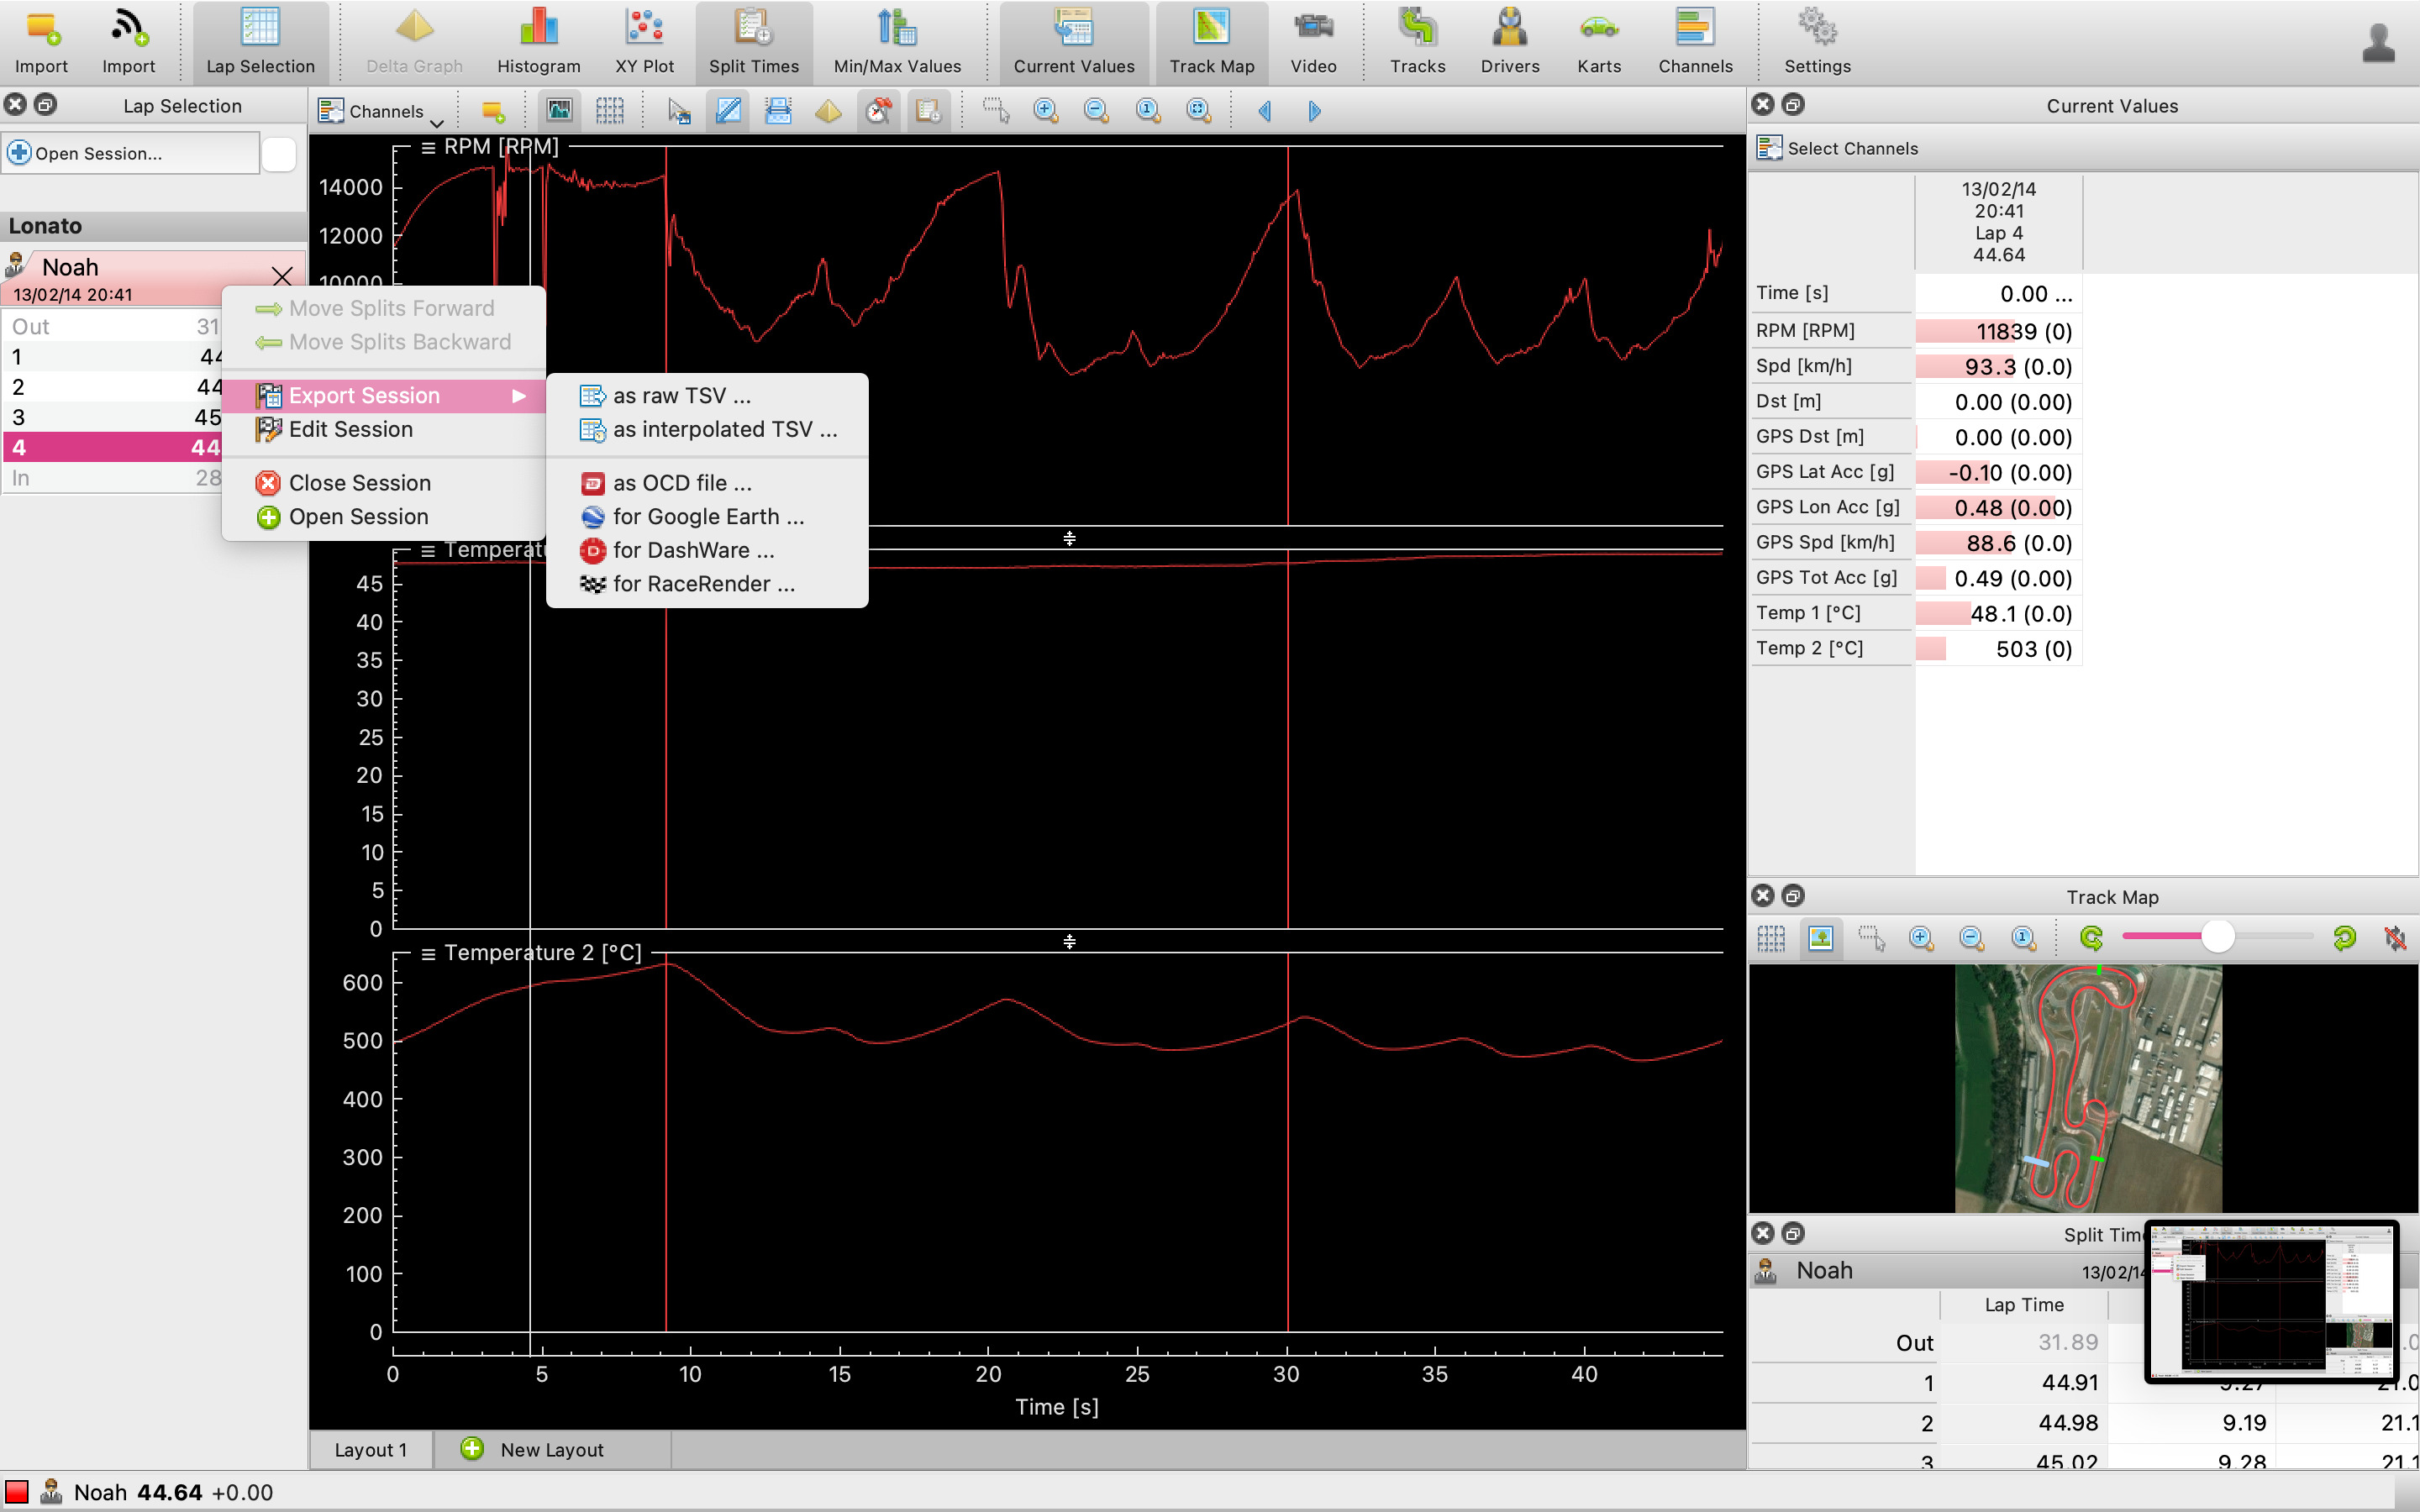Step to previous lap with left arrow
The image size is (2420, 1512).
(x=1265, y=111)
